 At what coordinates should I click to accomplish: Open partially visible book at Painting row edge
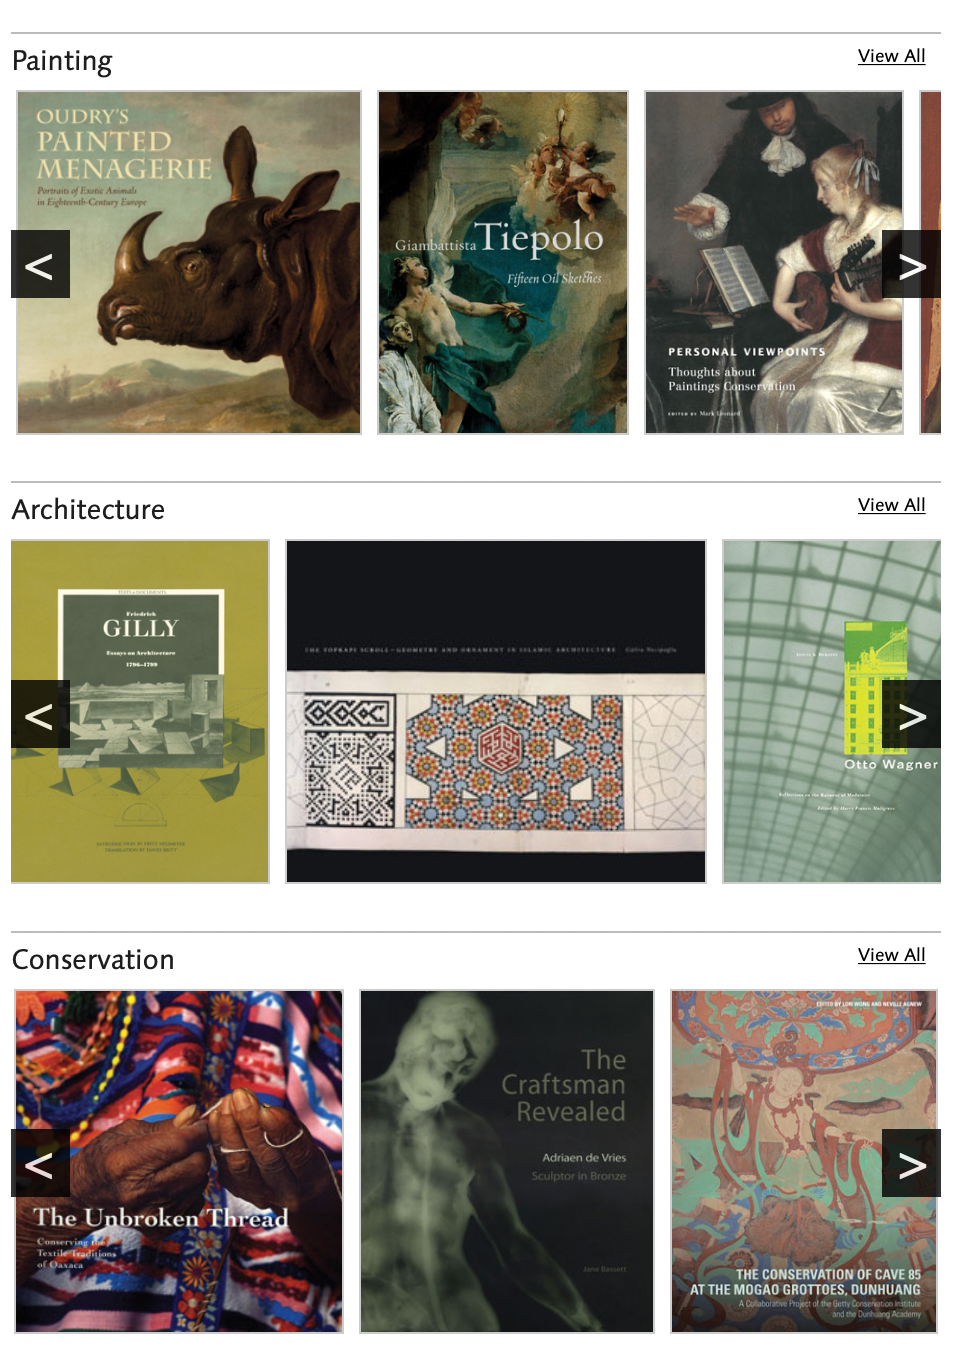[930, 263]
